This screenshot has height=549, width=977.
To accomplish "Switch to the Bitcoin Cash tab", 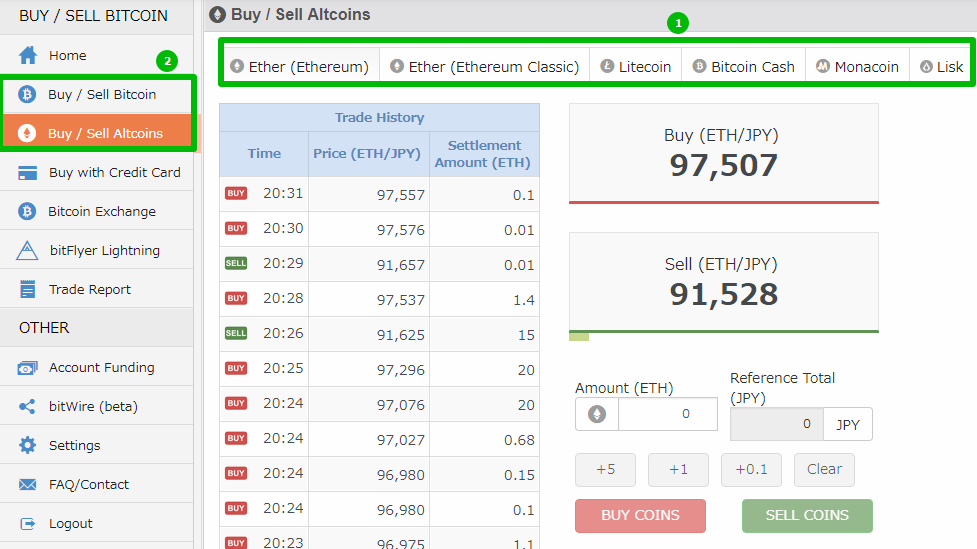I will pos(743,67).
